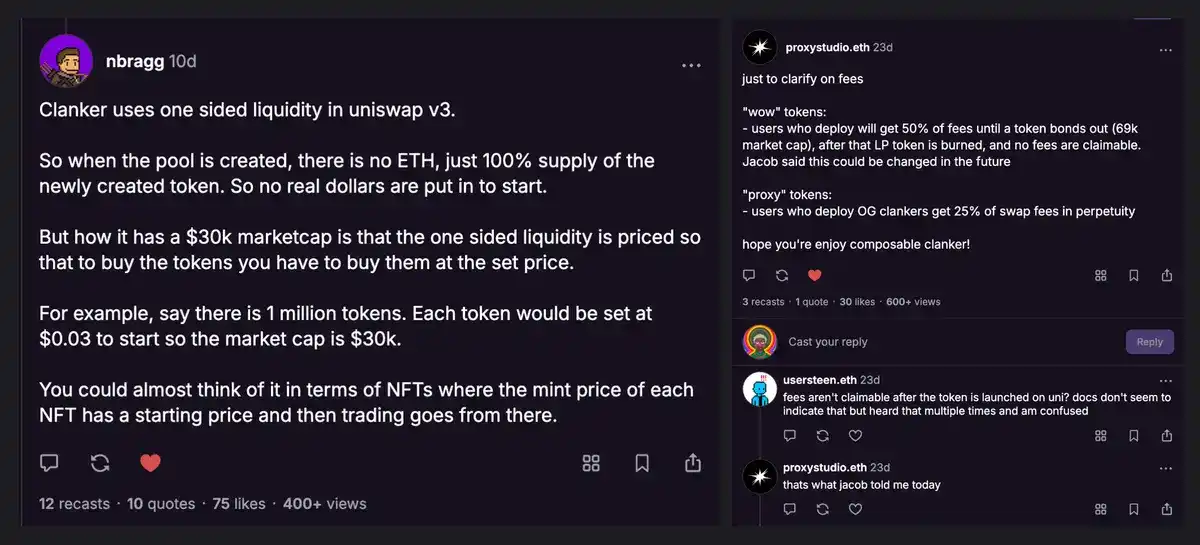
Task: View the 10 quotes on nbragg's cast
Action: coord(161,504)
